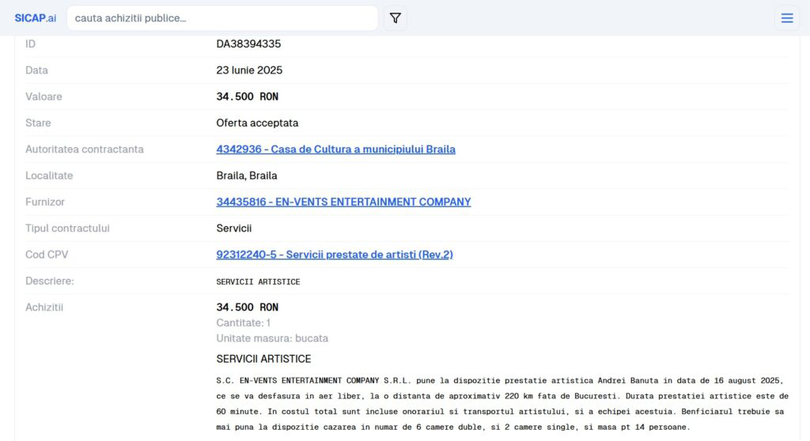This screenshot has height=441, width=810.
Task: Click the 'Stare' label
Action: point(38,123)
